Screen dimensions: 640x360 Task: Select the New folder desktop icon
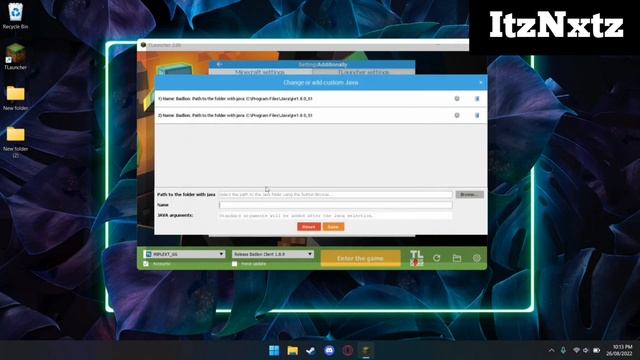(16, 98)
